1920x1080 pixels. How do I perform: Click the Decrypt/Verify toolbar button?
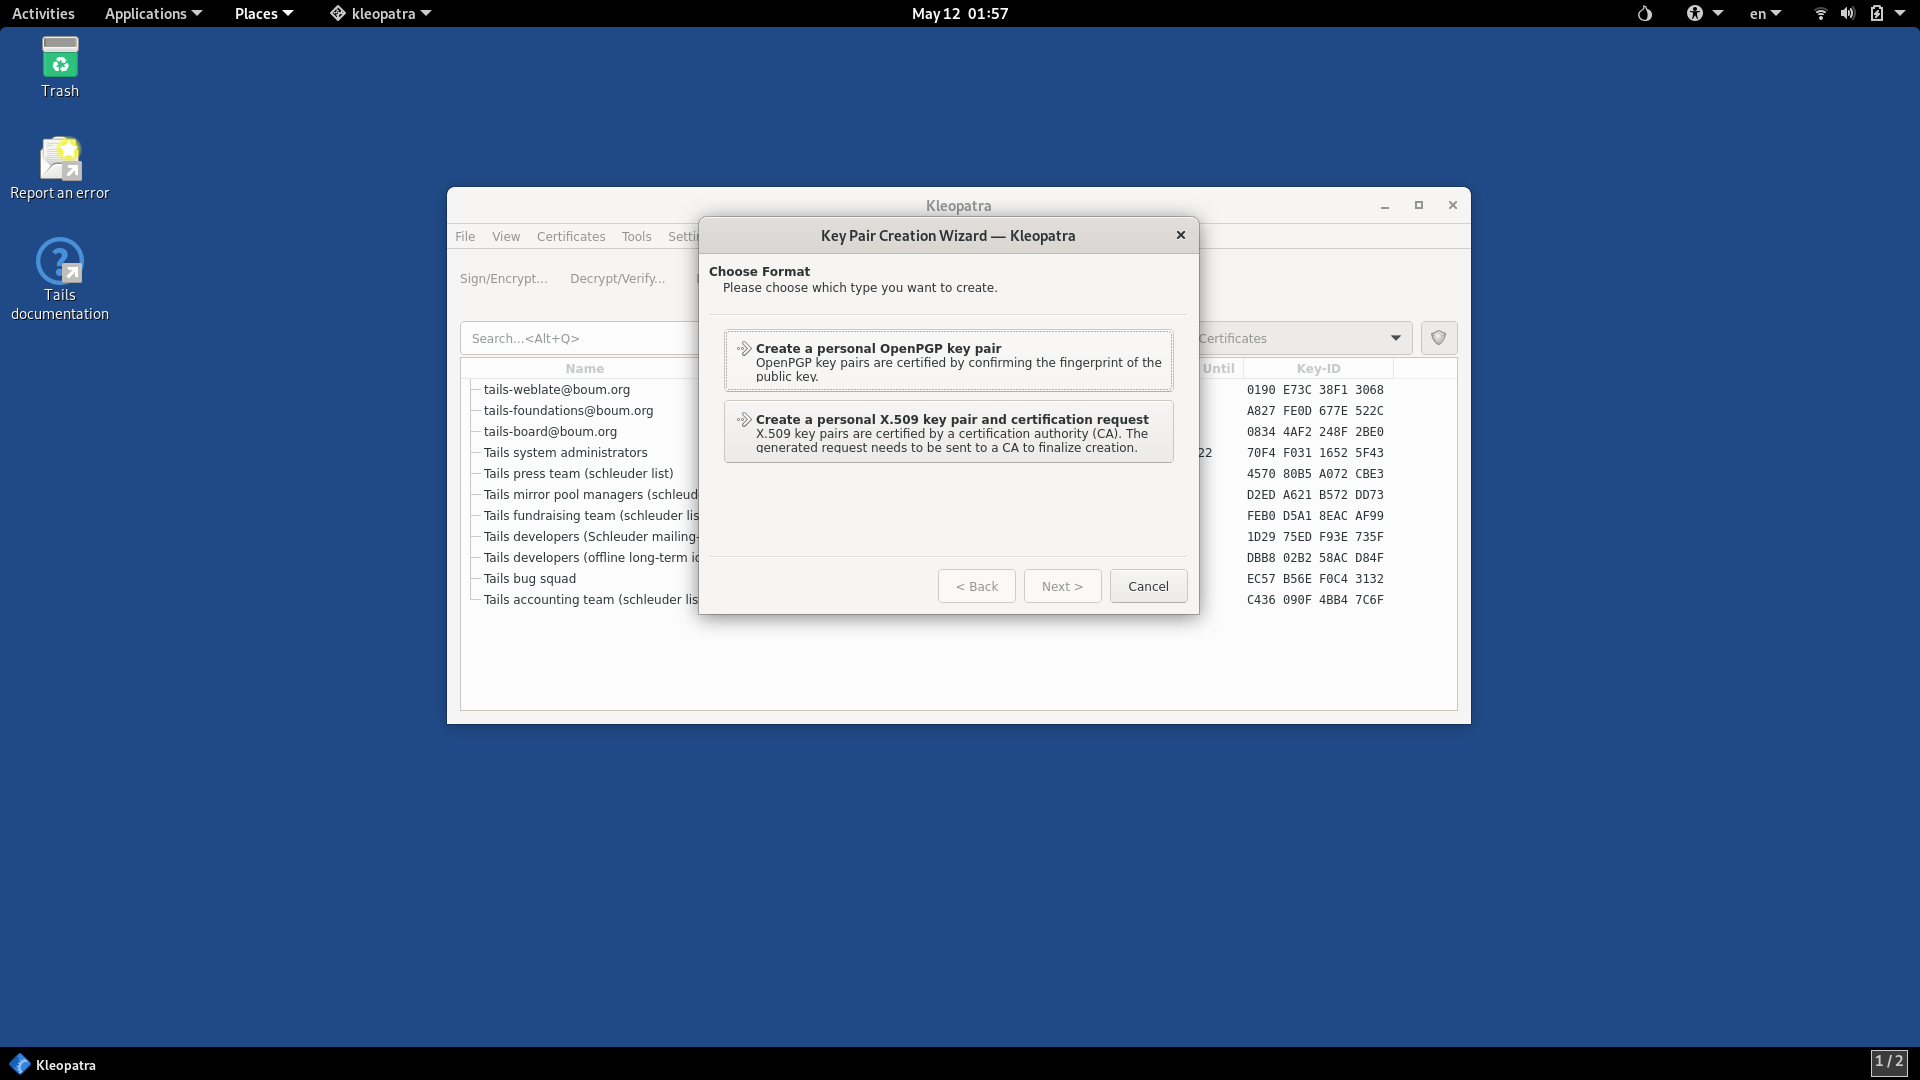pos(618,279)
